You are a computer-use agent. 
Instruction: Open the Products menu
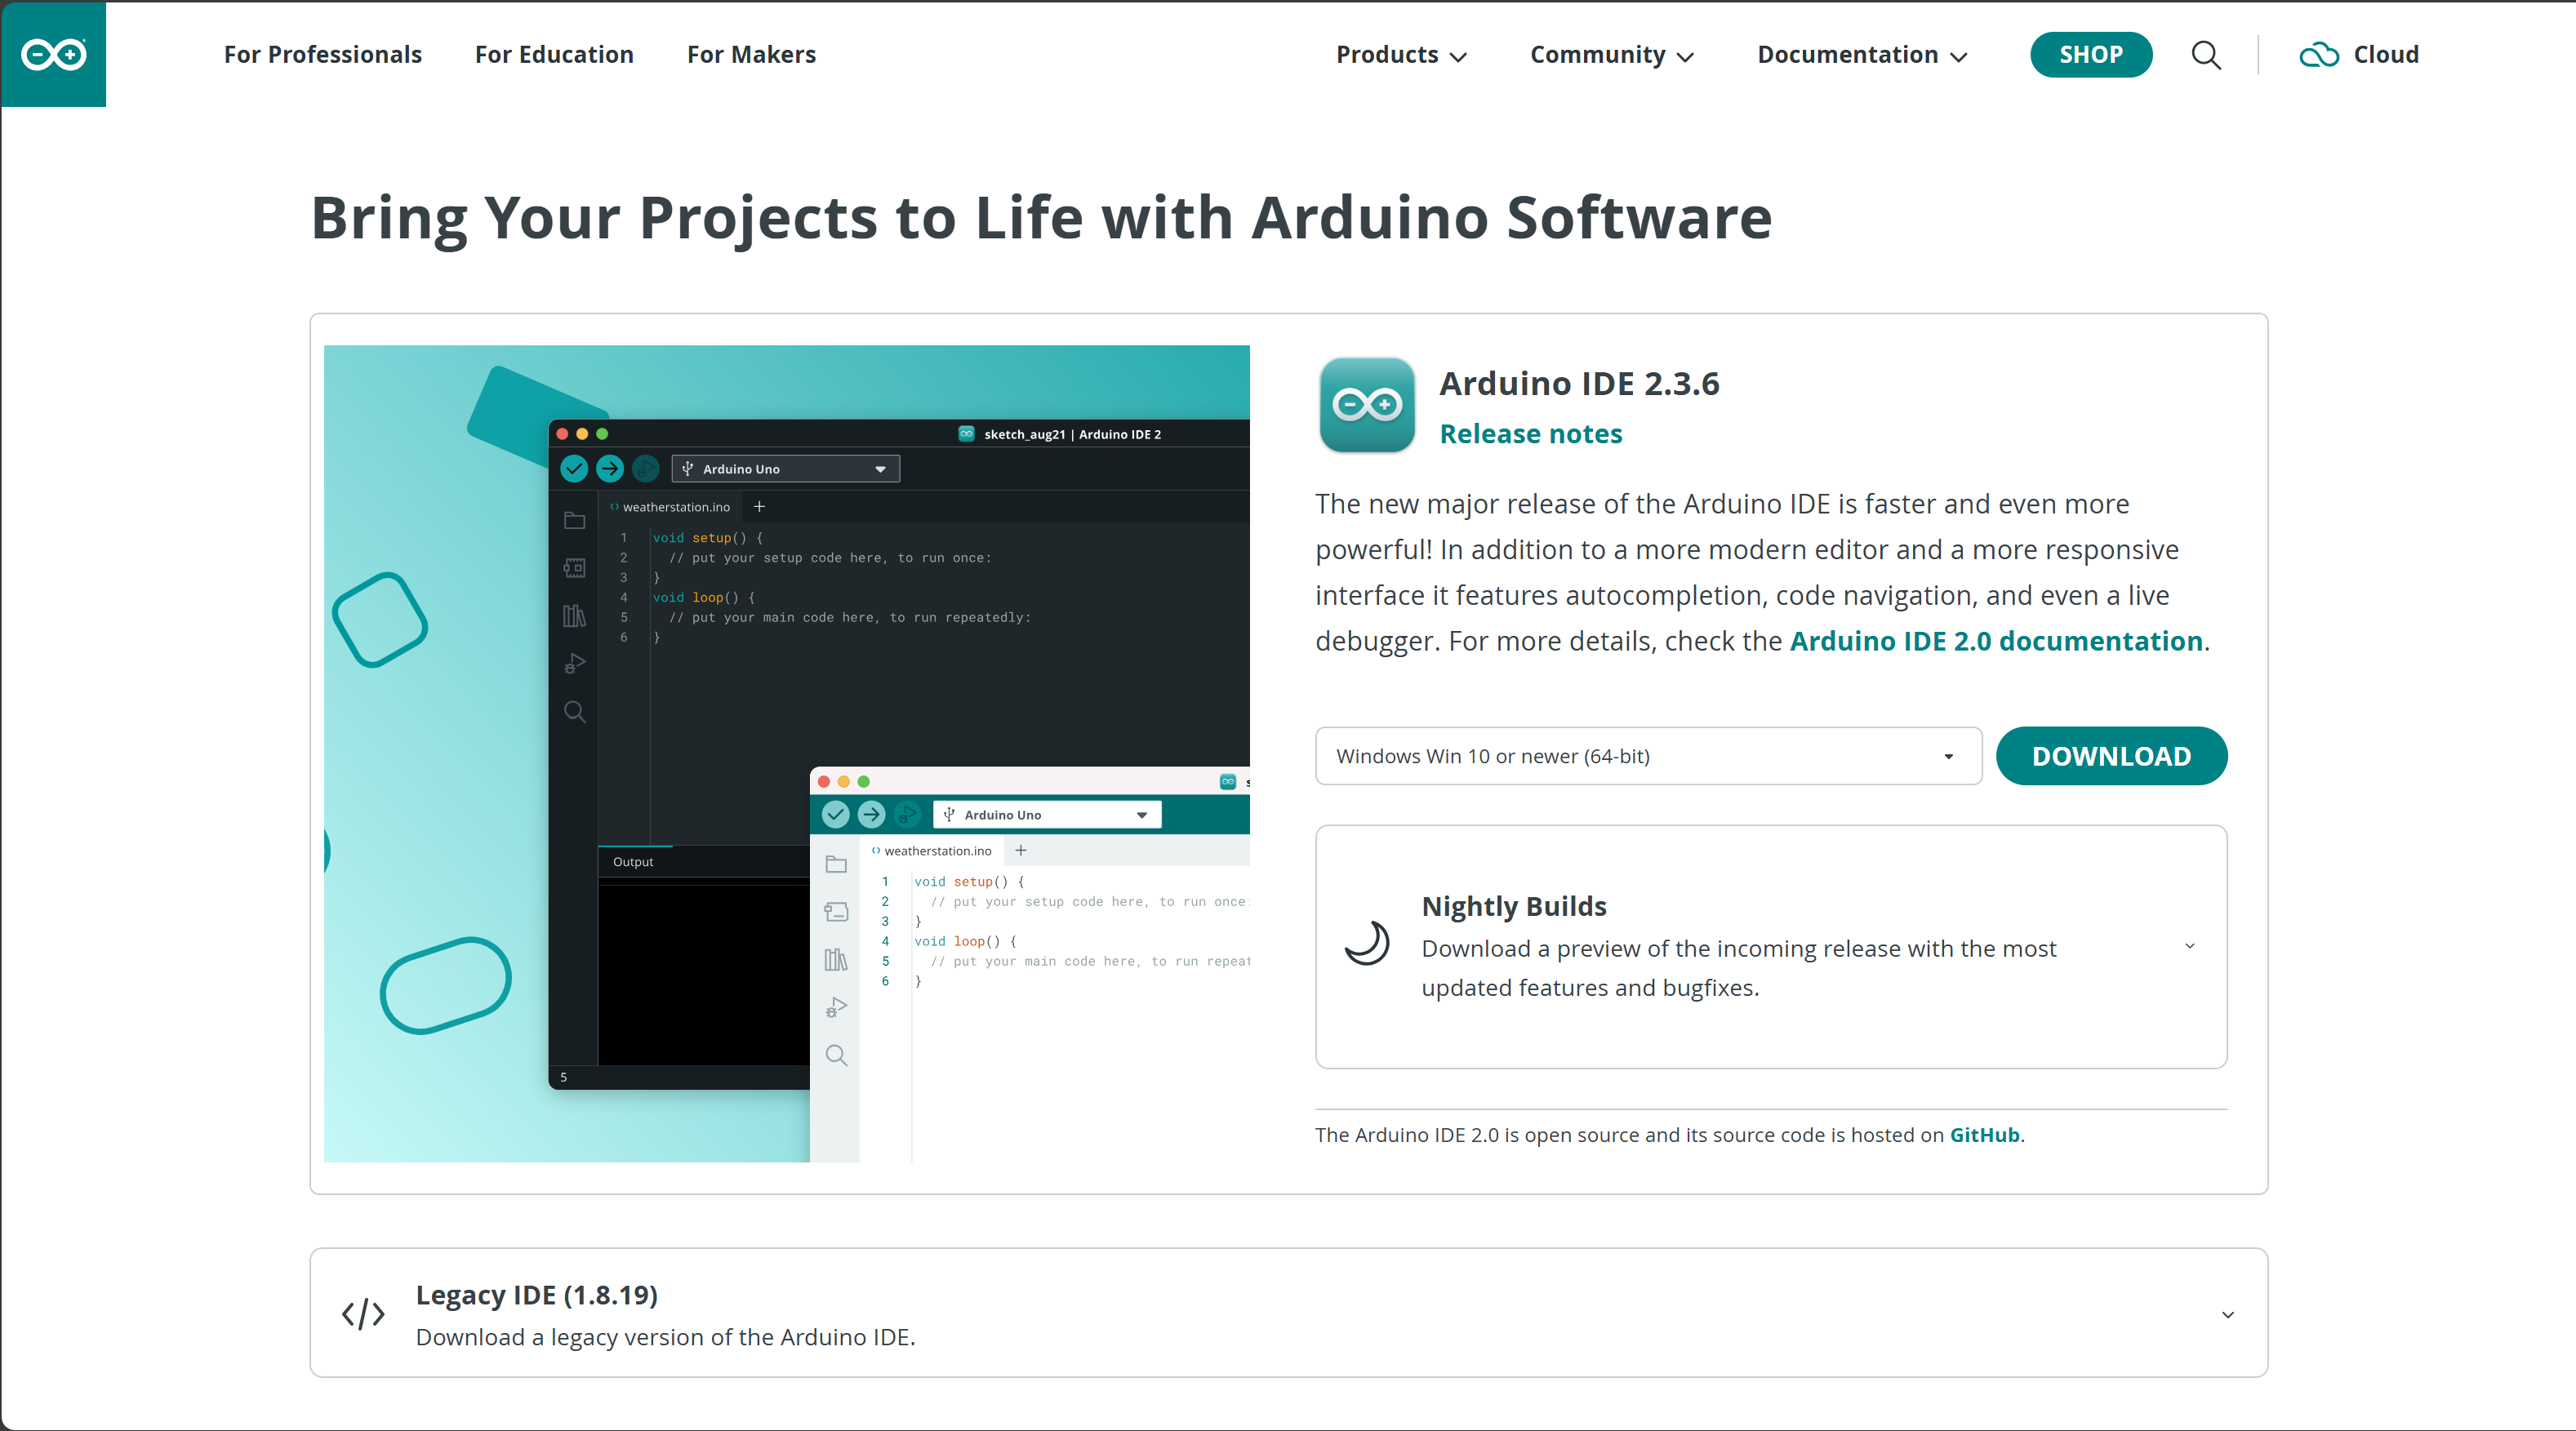tap(1400, 55)
